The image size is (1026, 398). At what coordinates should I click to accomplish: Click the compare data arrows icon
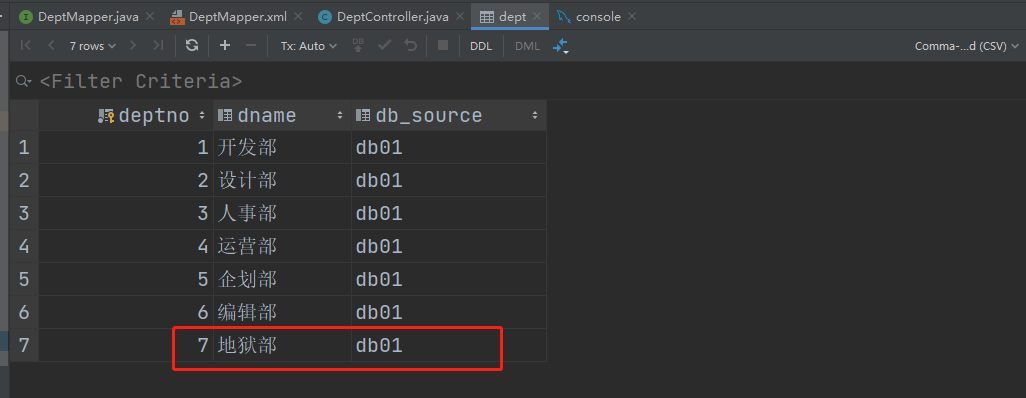pyautogui.click(x=561, y=46)
